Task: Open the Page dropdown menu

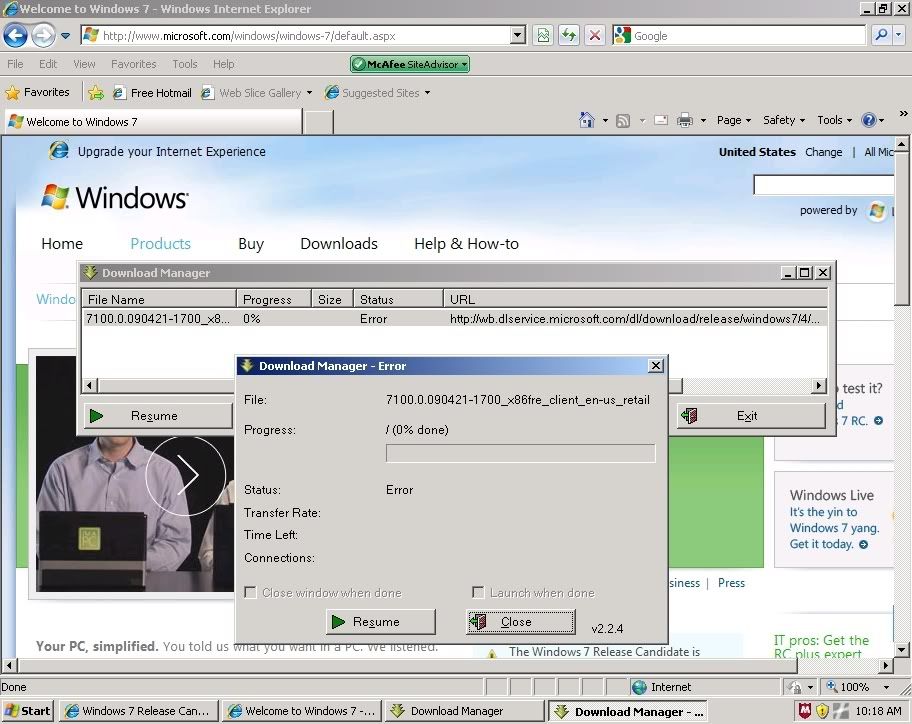Action: (733, 120)
